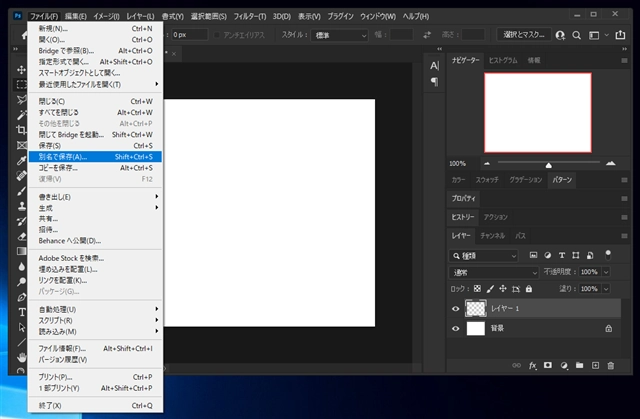Choose 新規(N)... menu item

96,29
